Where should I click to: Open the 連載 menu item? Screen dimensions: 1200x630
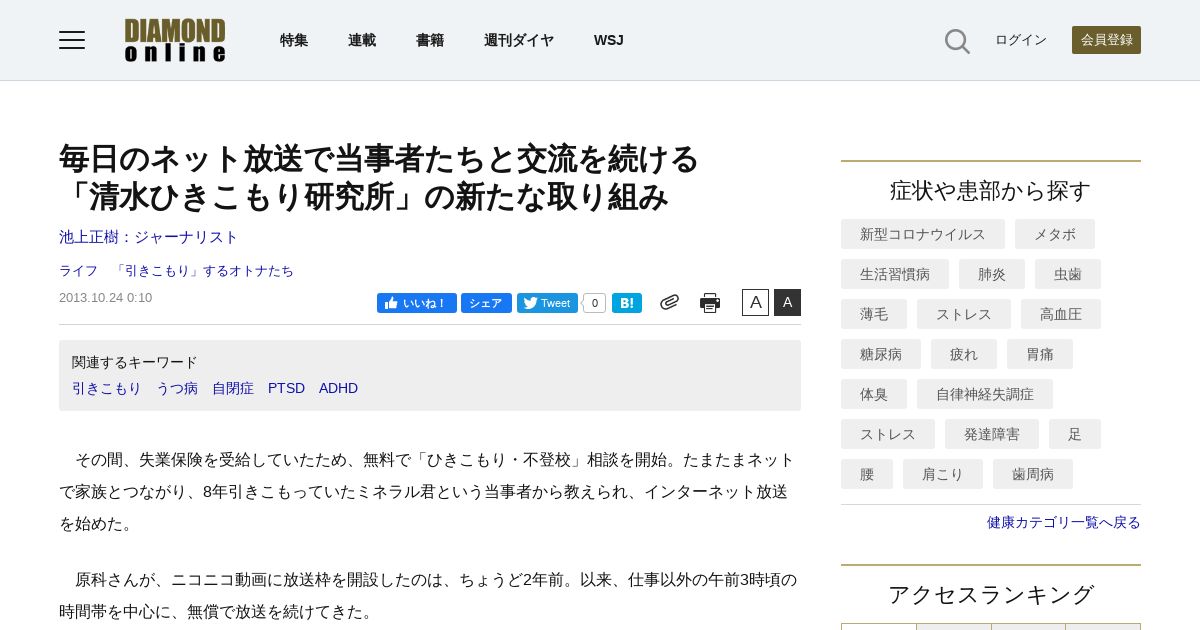coord(362,40)
